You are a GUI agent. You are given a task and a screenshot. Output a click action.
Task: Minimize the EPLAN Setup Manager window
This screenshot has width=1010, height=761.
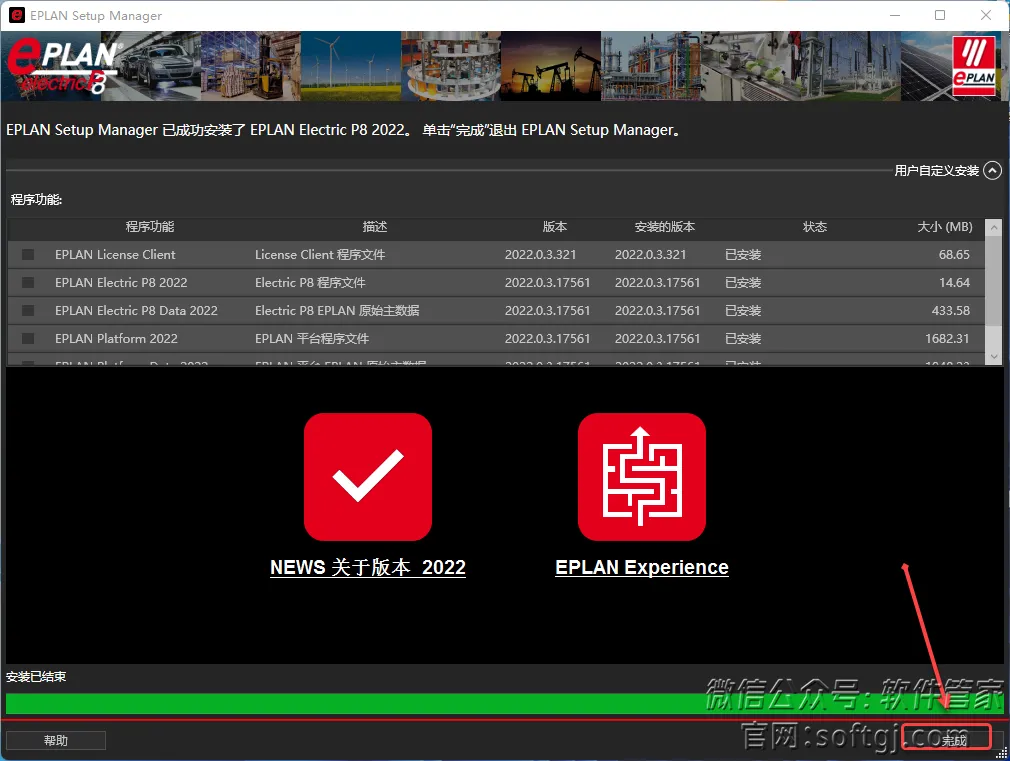[894, 16]
